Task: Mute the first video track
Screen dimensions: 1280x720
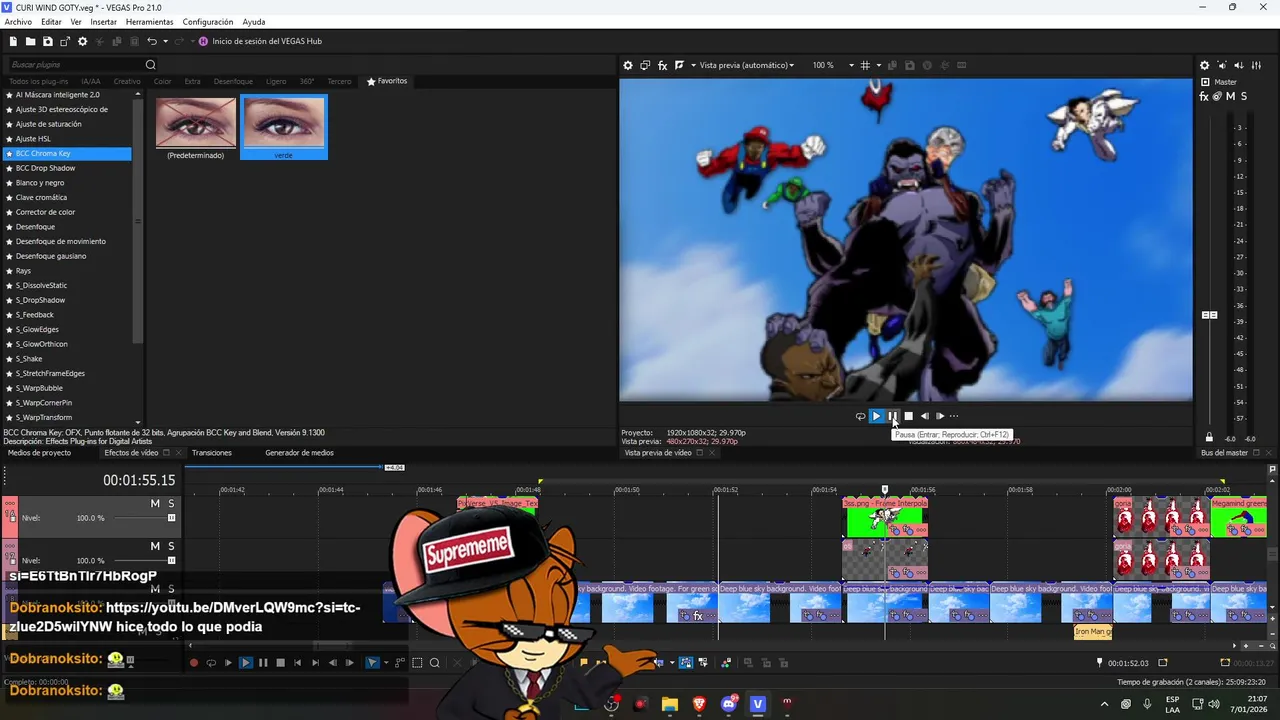Action: click(x=155, y=503)
